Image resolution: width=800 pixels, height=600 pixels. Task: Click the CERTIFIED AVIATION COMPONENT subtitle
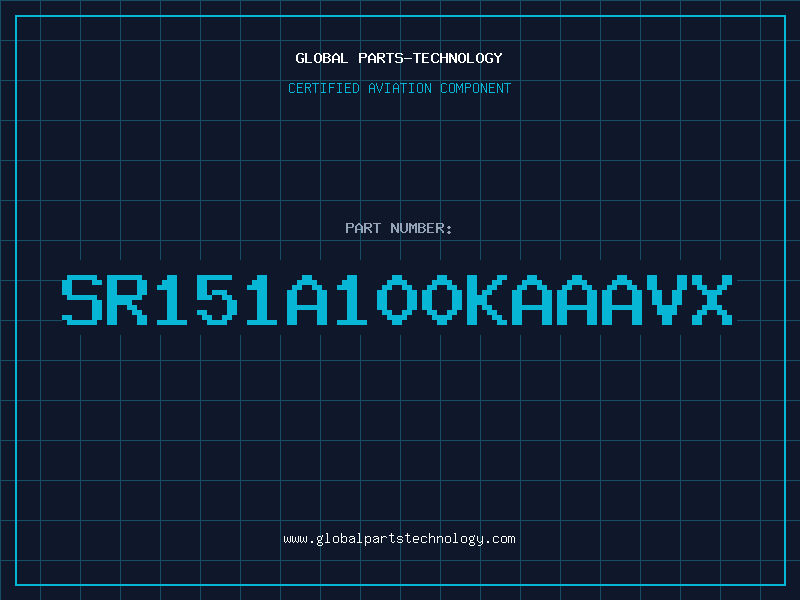click(399, 88)
